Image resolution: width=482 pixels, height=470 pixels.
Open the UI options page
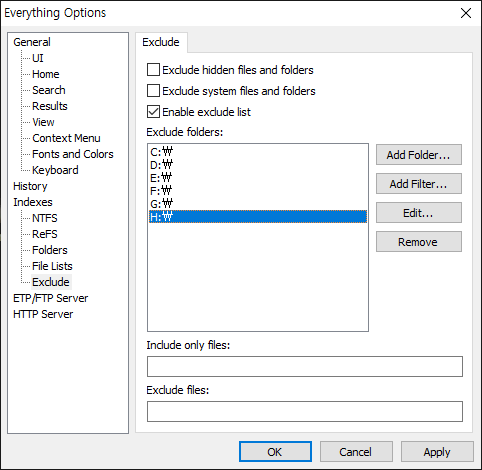point(38,58)
